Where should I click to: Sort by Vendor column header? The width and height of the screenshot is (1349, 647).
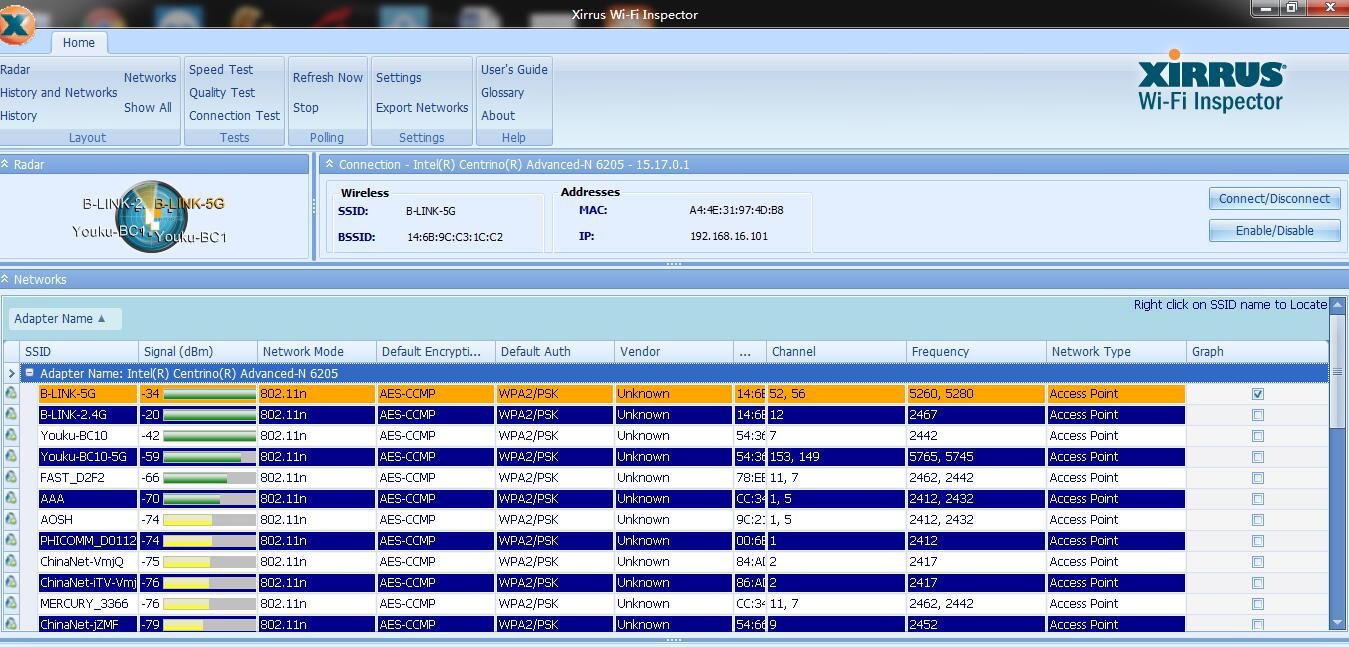[x=673, y=351]
